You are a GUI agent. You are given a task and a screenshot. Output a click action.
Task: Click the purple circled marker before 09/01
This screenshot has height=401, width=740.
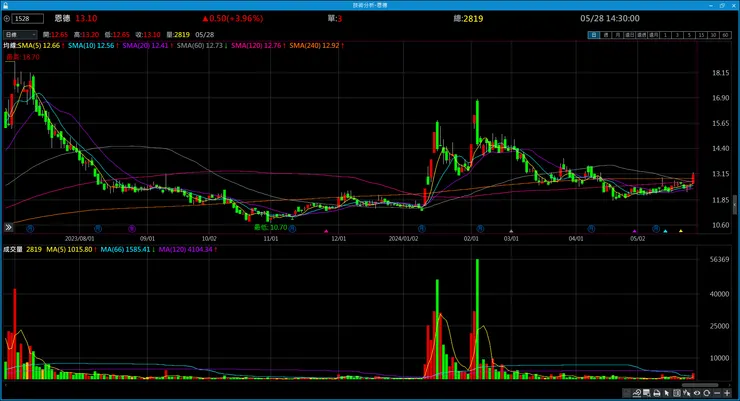(132, 228)
